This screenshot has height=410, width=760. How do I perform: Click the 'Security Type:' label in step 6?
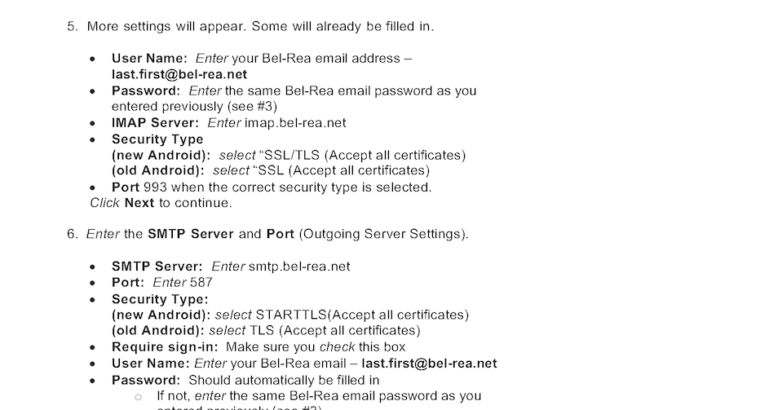[x=159, y=299]
